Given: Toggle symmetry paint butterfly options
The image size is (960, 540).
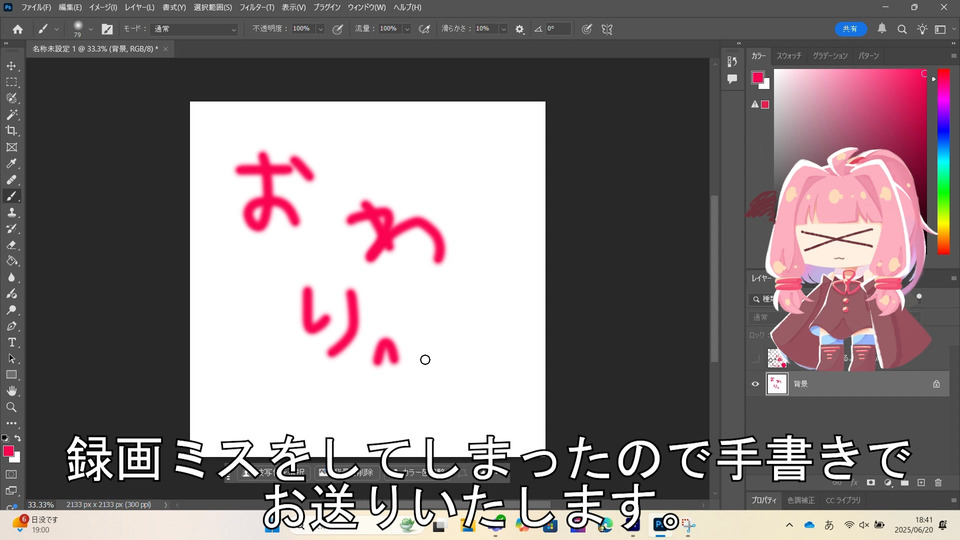Looking at the screenshot, I should point(607,29).
